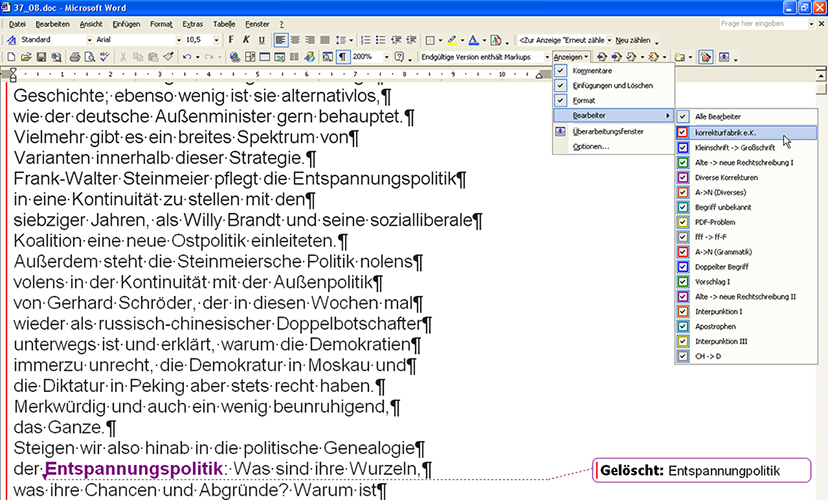Toggle the Format markup option

561,100
